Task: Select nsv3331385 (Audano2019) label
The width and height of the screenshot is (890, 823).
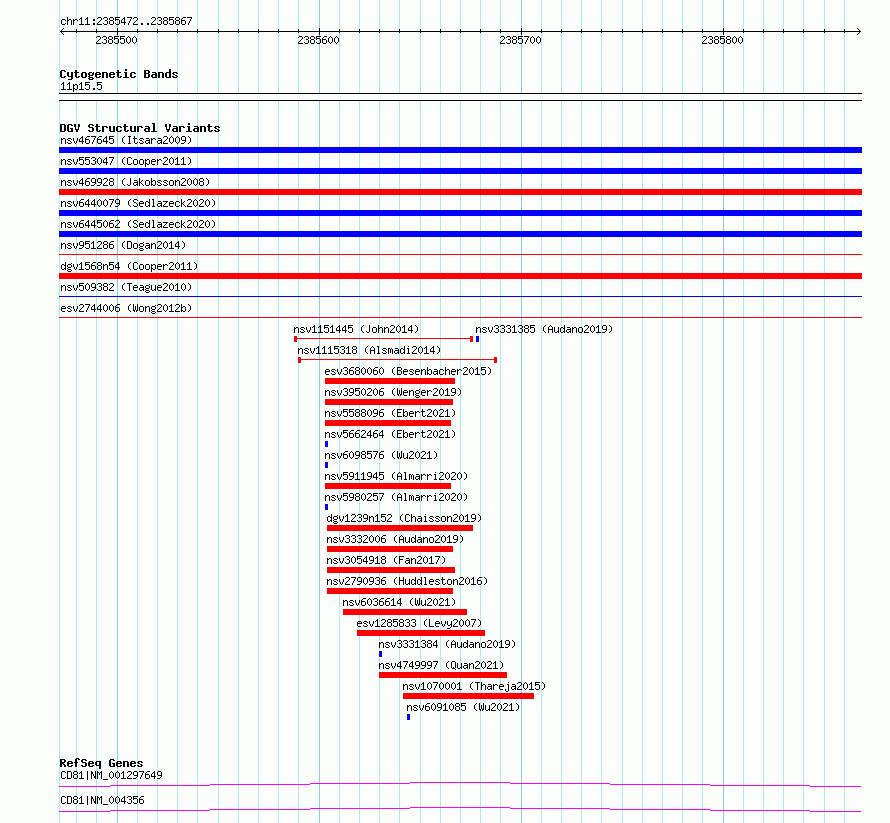Action: 544,329
